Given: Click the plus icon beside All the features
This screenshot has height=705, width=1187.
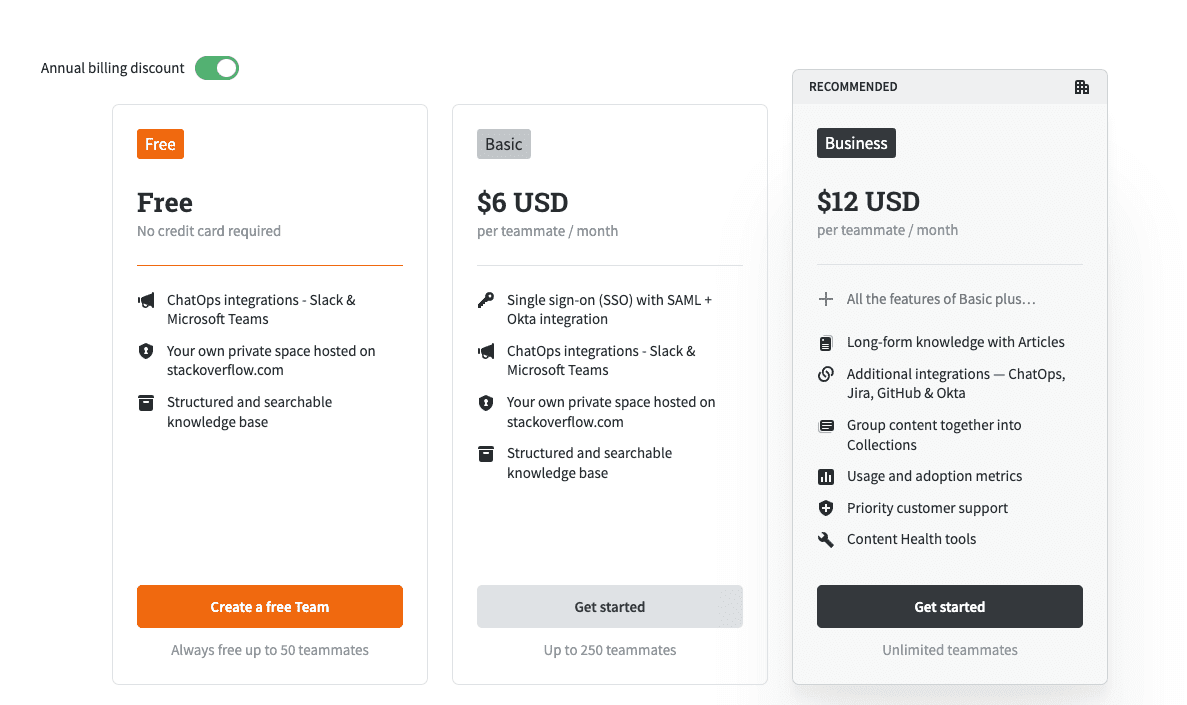Looking at the screenshot, I should pos(826,299).
